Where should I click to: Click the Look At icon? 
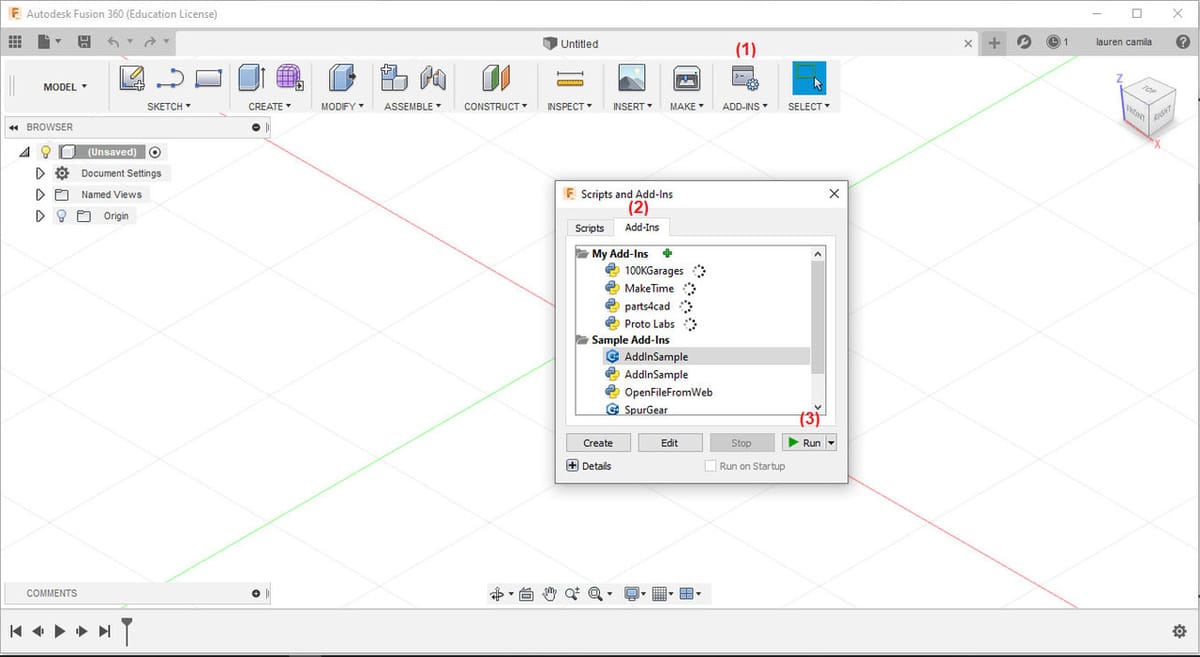click(x=526, y=594)
